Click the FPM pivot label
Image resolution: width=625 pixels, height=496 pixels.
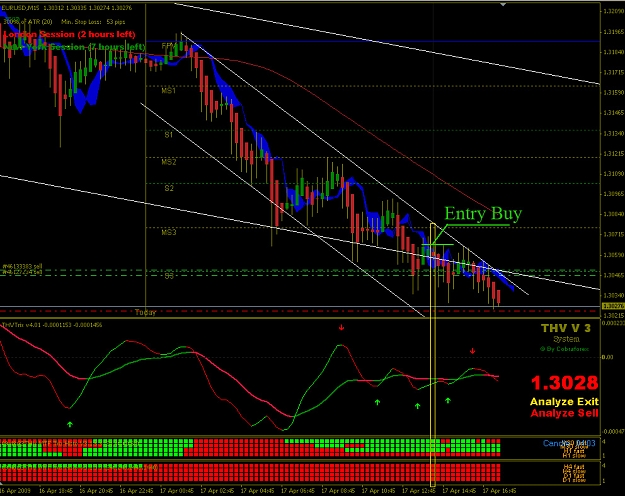click(169, 46)
